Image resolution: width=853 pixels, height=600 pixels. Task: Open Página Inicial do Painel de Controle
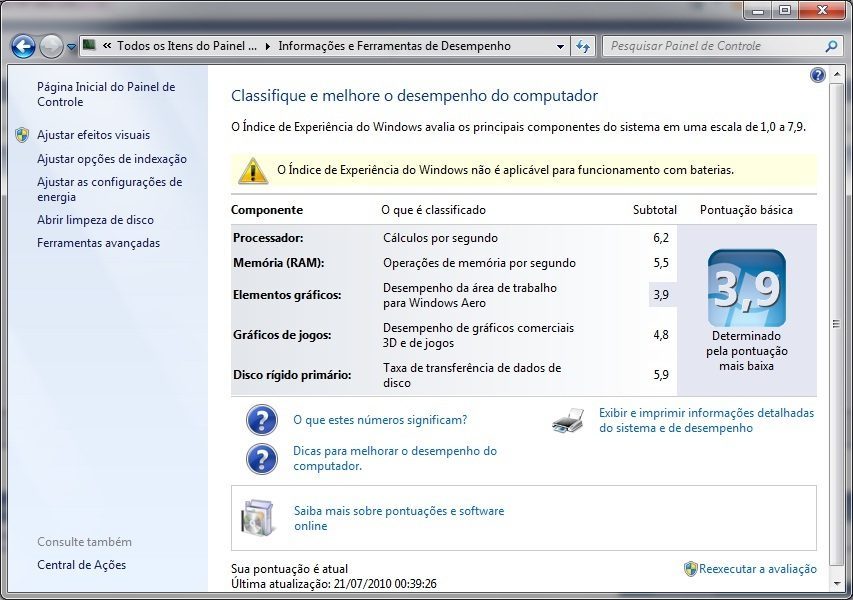(x=106, y=94)
